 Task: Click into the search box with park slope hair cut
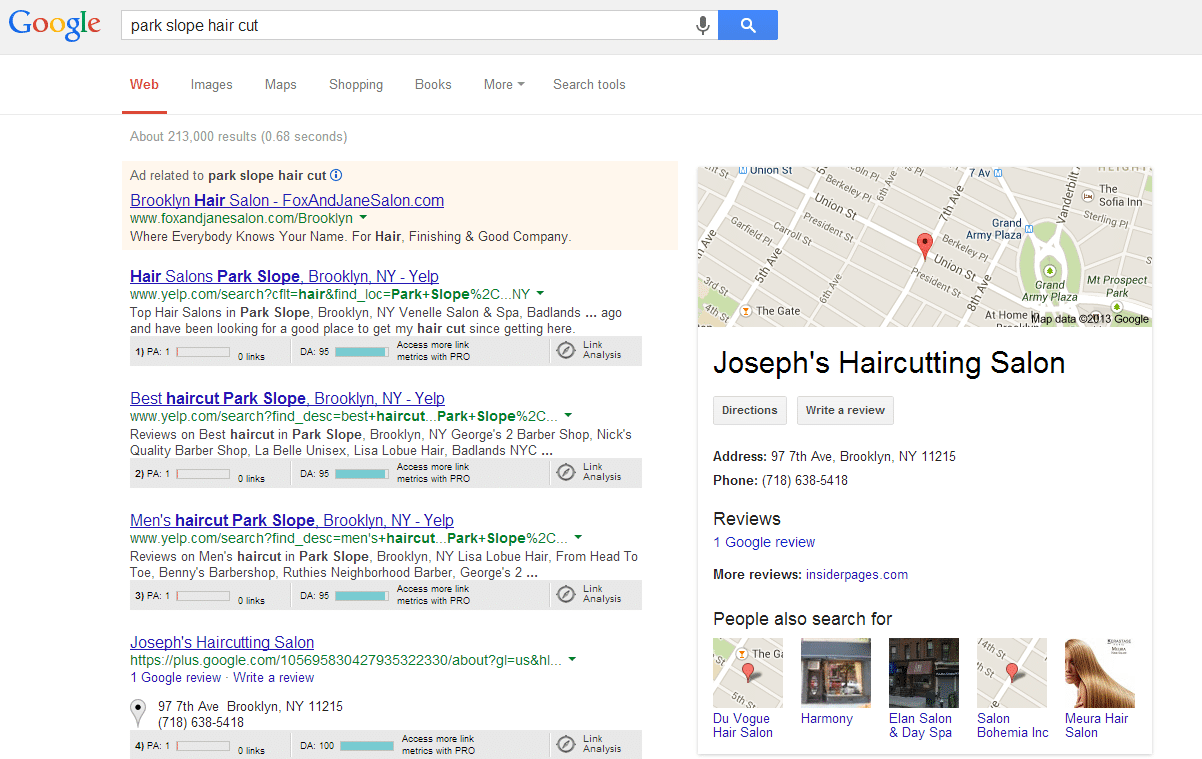(x=408, y=26)
